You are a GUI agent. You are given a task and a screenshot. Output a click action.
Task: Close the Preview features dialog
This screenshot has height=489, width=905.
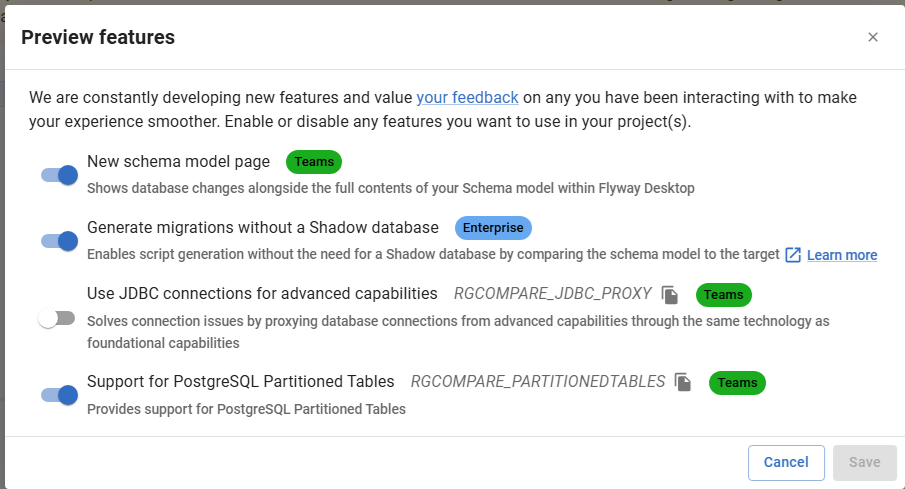873,37
